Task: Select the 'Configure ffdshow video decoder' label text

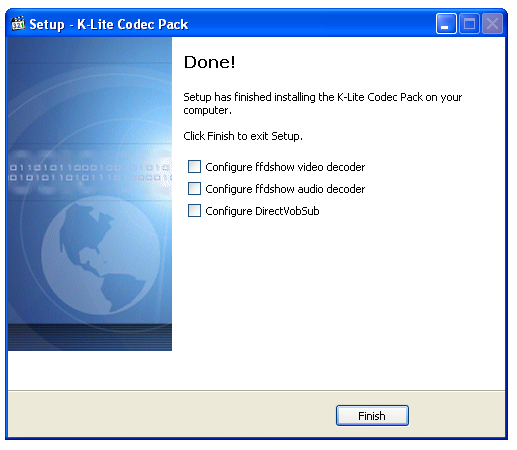Action: coord(285,167)
